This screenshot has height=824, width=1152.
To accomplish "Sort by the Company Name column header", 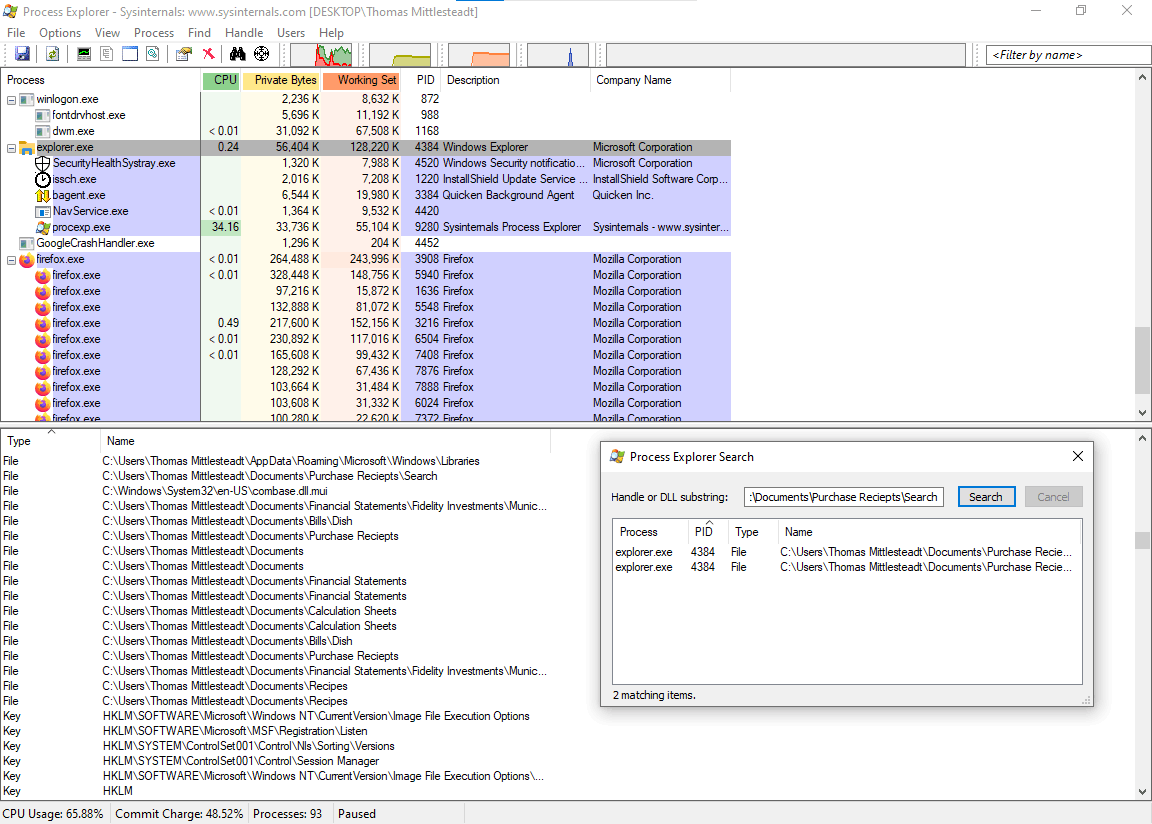I will (660, 80).
